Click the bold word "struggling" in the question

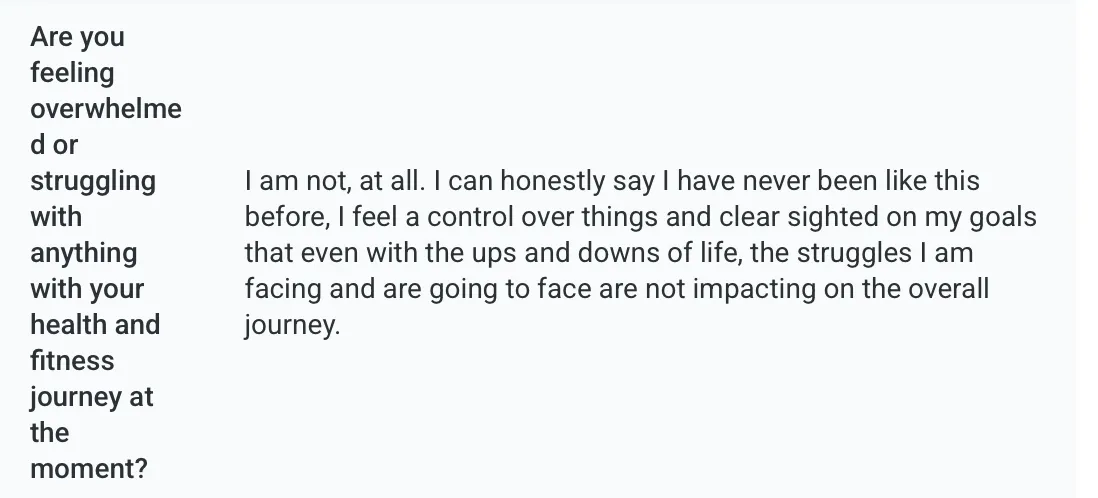click(x=93, y=181)
